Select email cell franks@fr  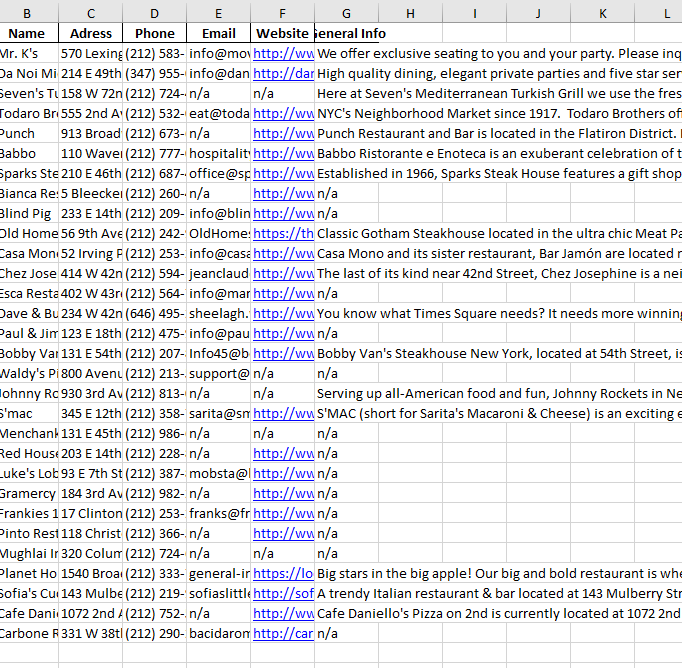click(218, 514)
